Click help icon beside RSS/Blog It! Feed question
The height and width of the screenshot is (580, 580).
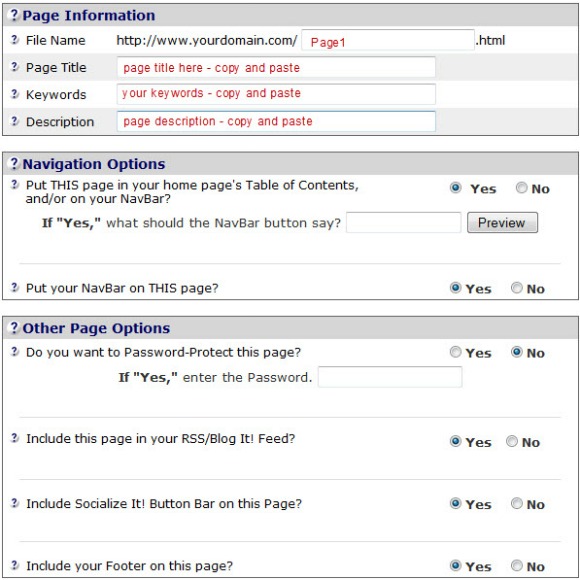click(14, 438)
